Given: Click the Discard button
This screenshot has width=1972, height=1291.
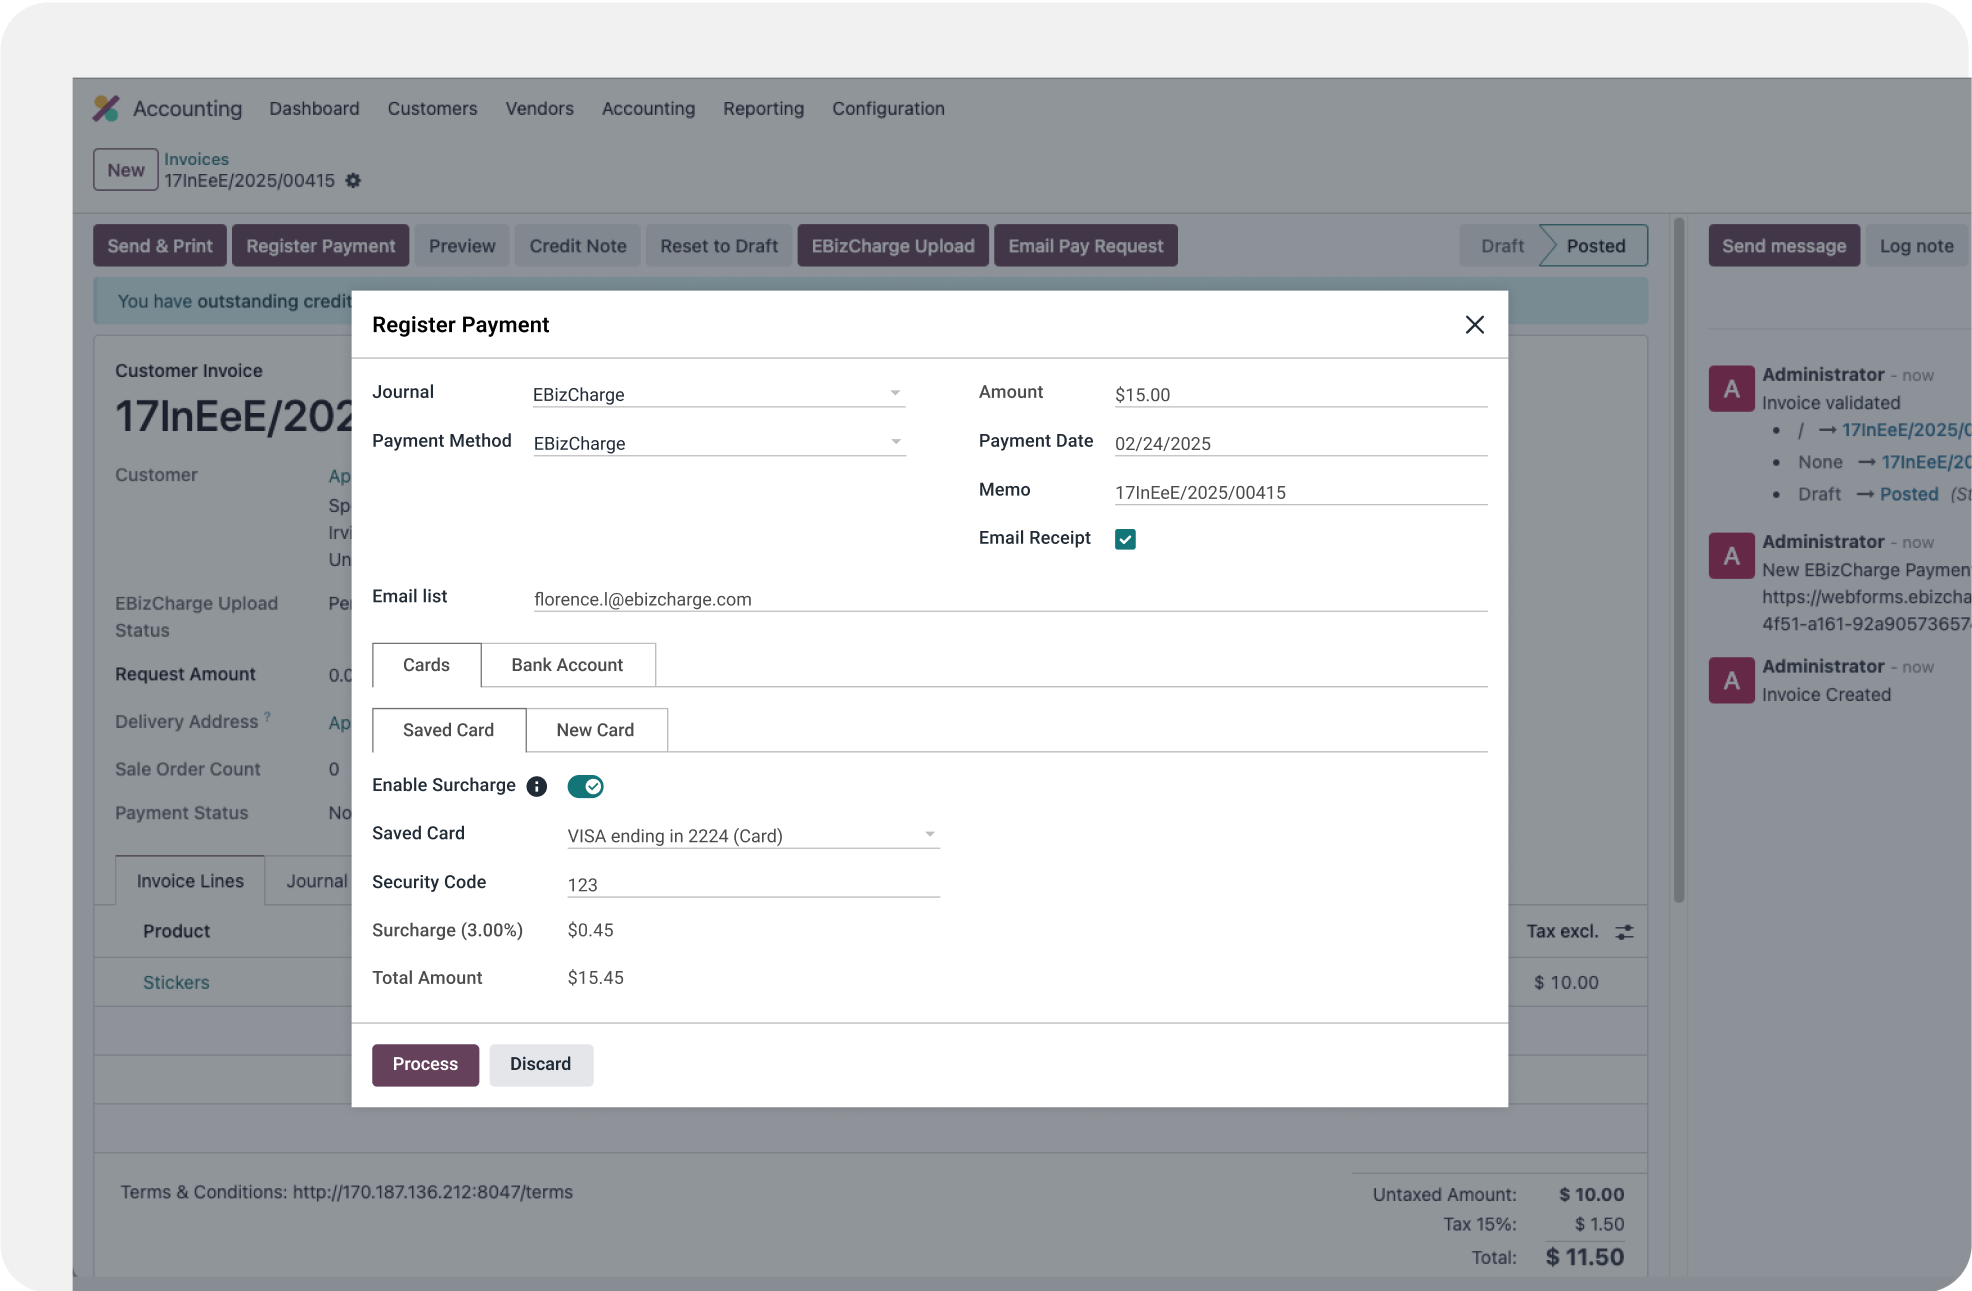Looking at the screenshot, I should tap(540, 1065).
